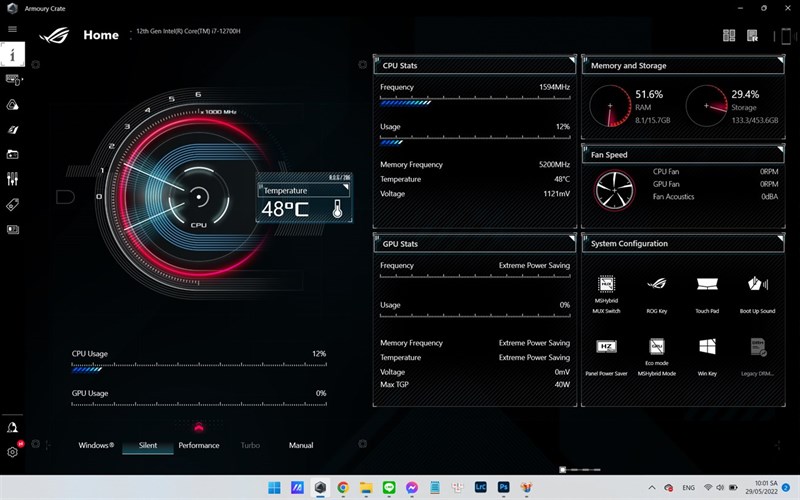Screen dimensions: 800x500
Task: Open Lightroom Classic from taskbar
Action: pos(481,487)
